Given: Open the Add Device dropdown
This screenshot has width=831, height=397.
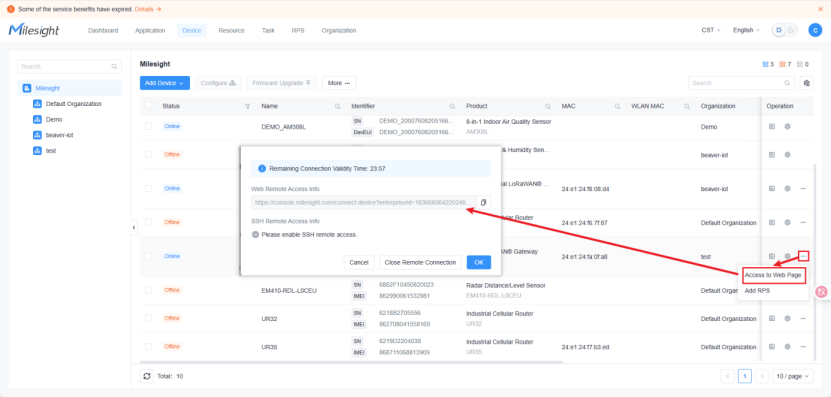Looking at the screenshot, I should (x=165, y=83).
